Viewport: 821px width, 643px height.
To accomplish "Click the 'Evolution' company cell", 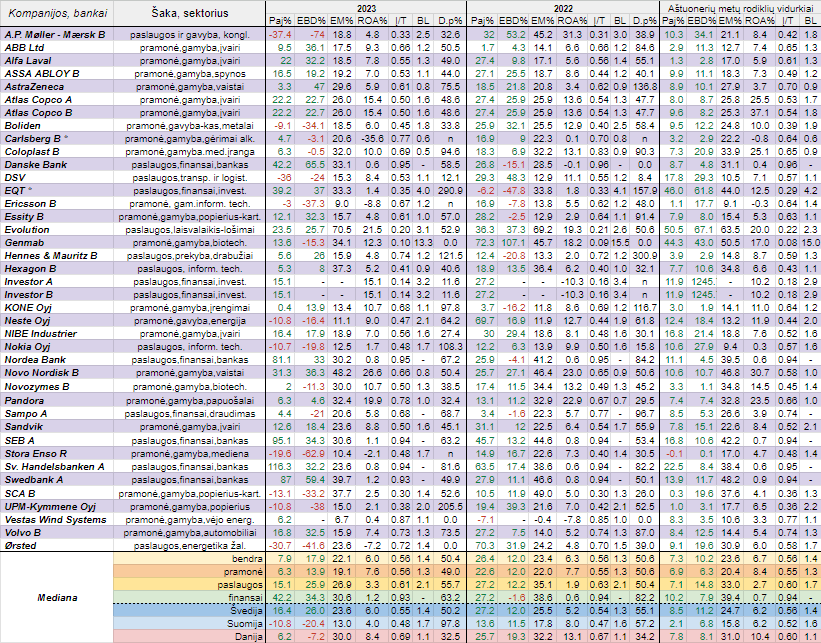I will tap(57, 229).
